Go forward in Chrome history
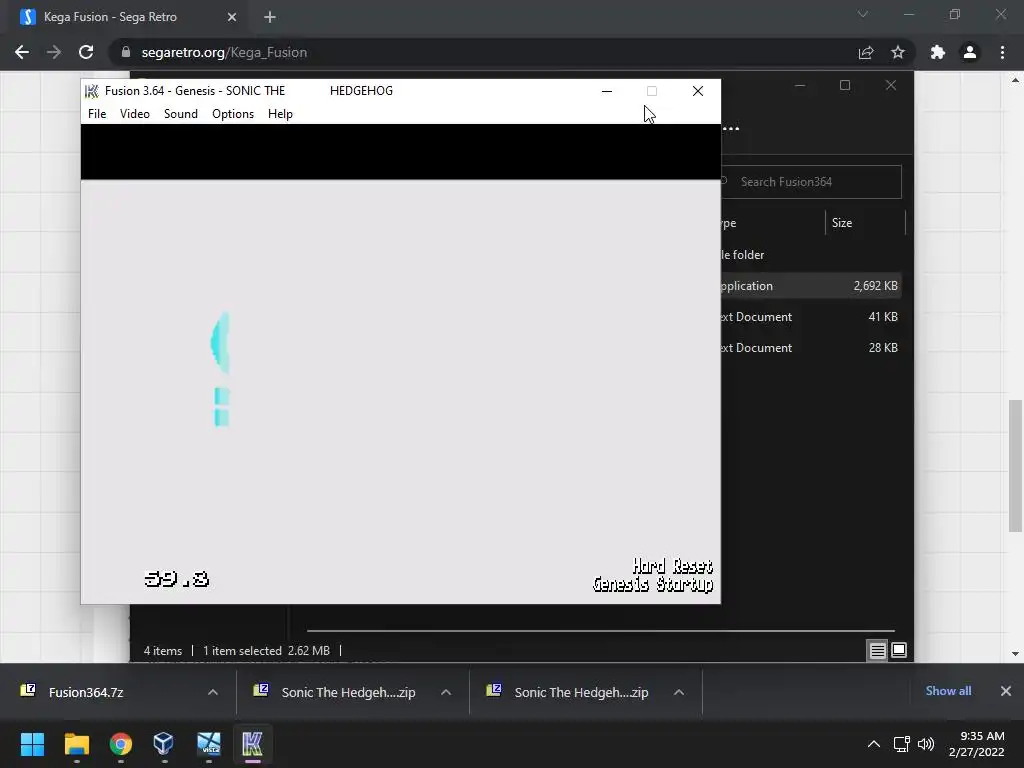 [x=54, y=52]
